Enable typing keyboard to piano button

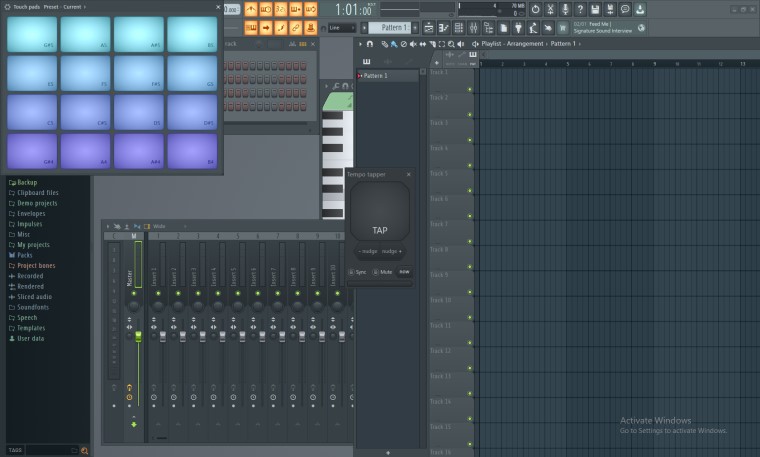point(251,28)
